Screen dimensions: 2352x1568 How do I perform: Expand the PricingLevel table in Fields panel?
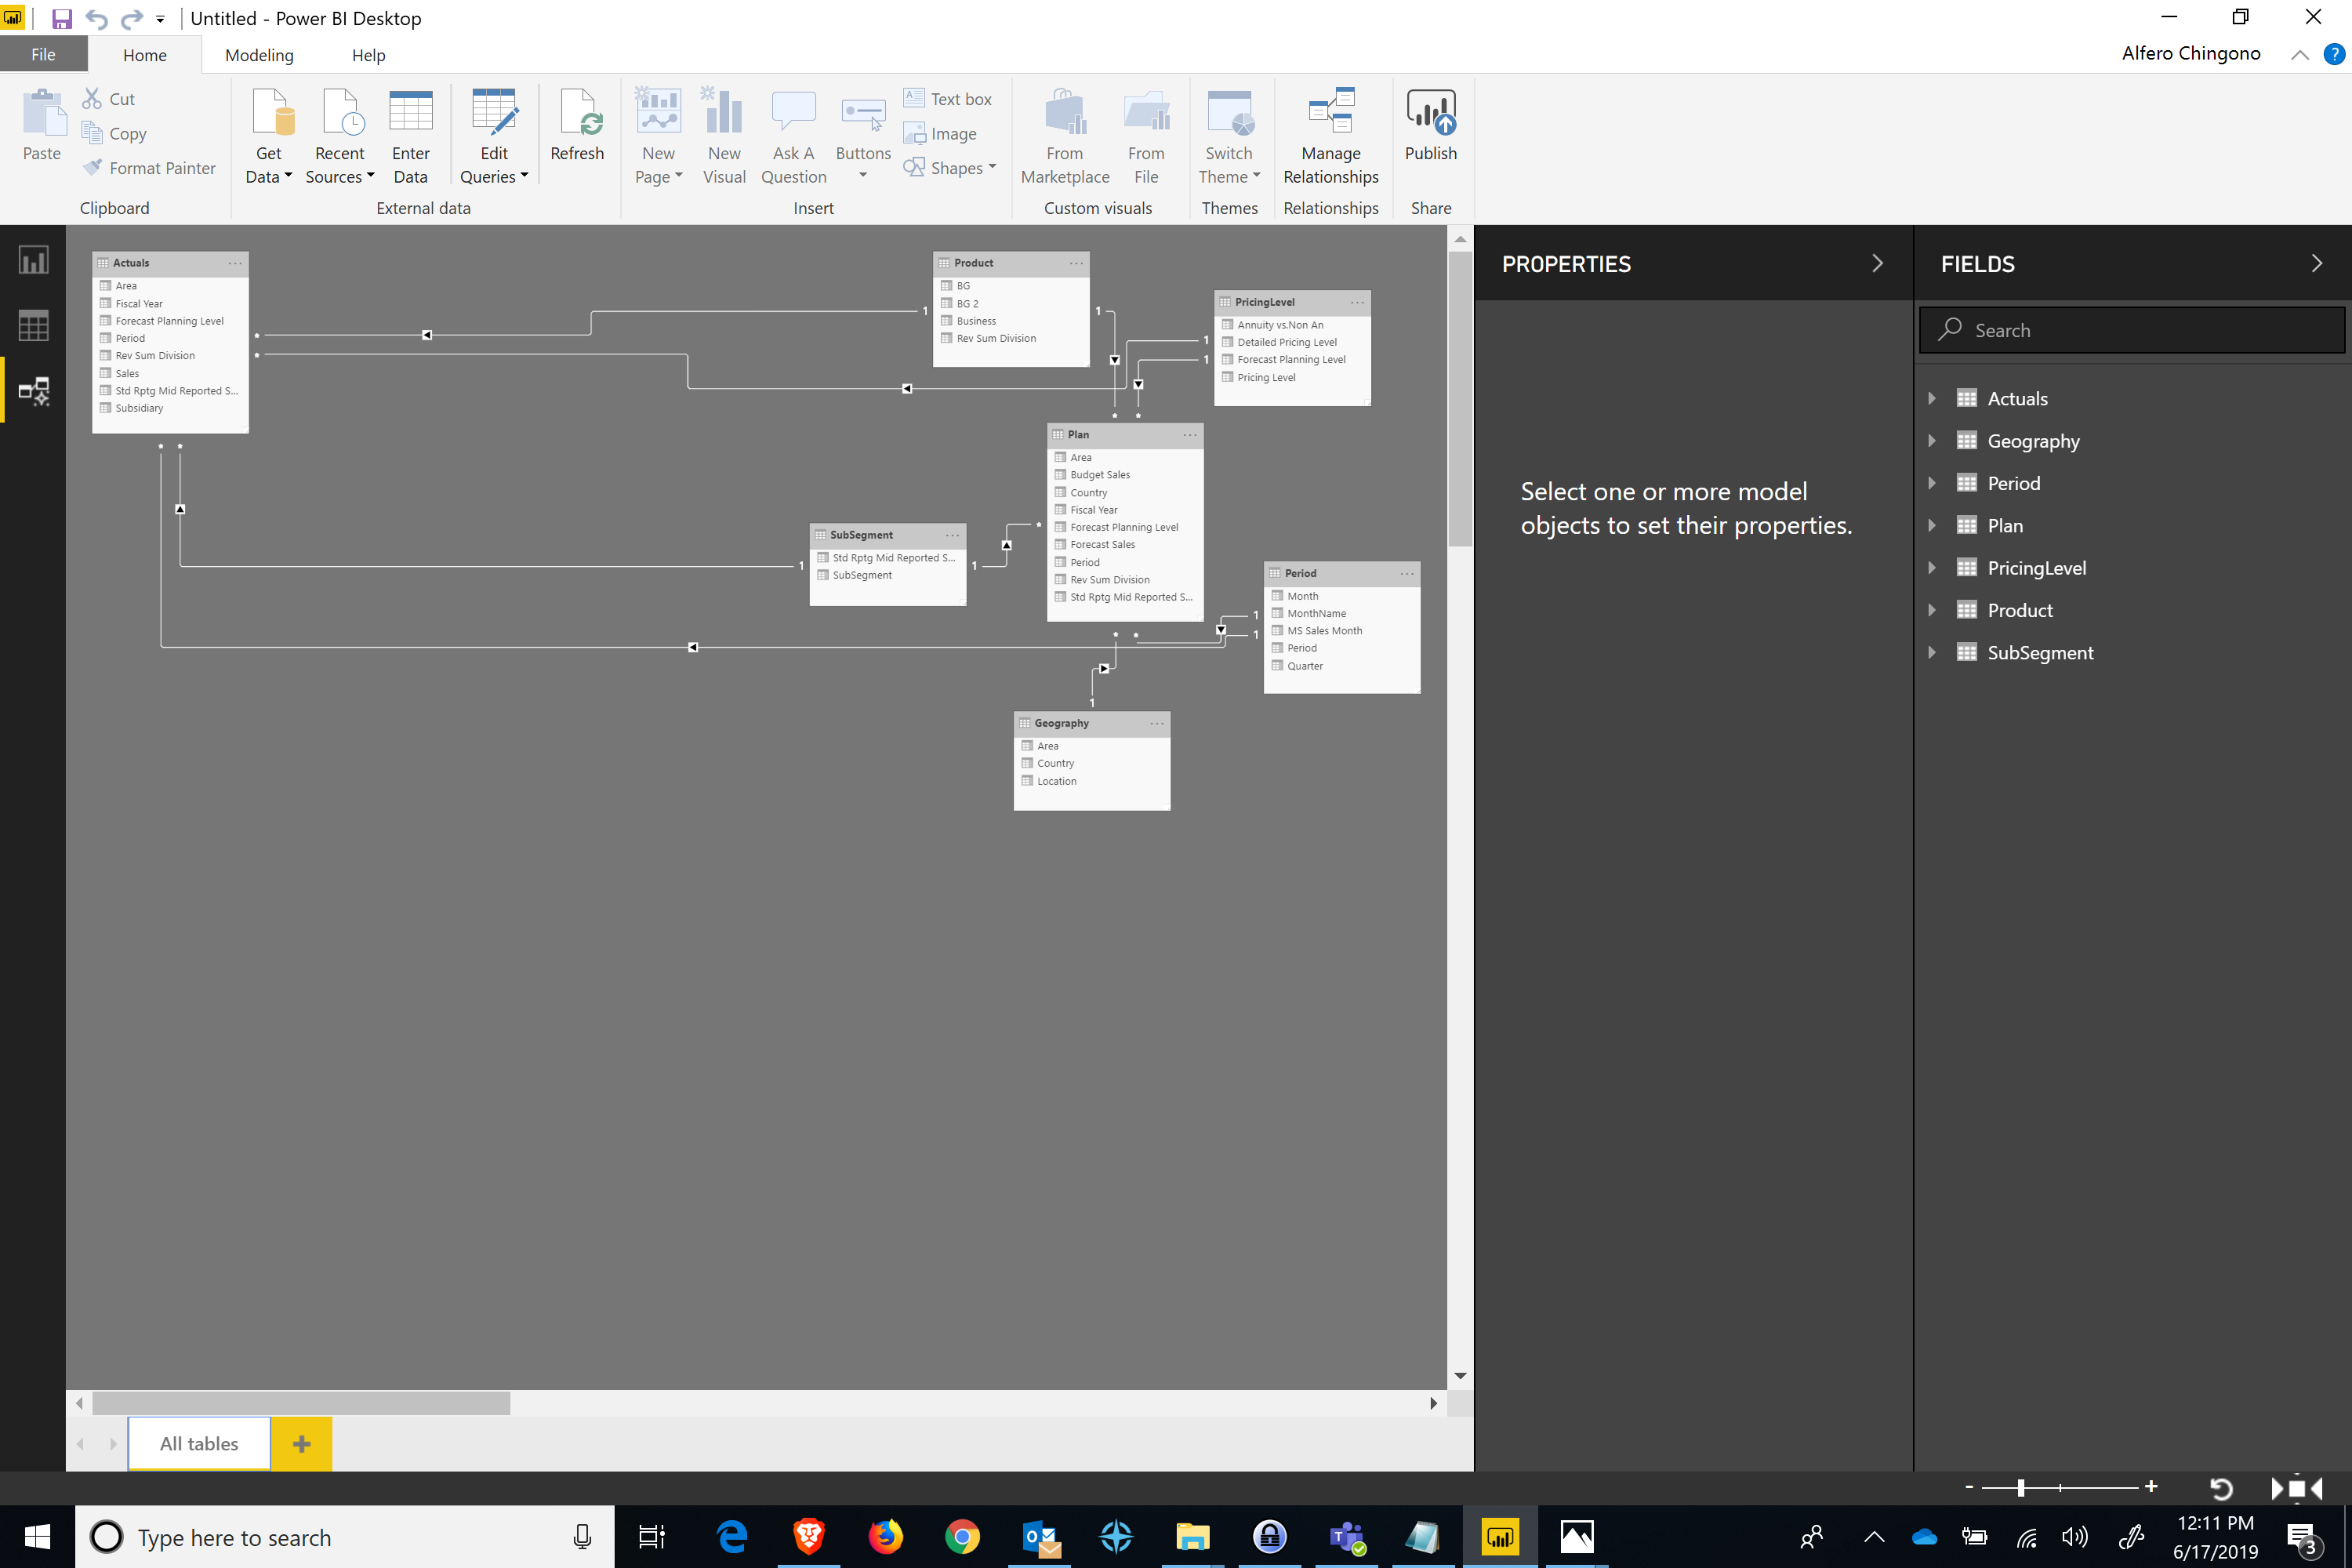[1930, 567]
